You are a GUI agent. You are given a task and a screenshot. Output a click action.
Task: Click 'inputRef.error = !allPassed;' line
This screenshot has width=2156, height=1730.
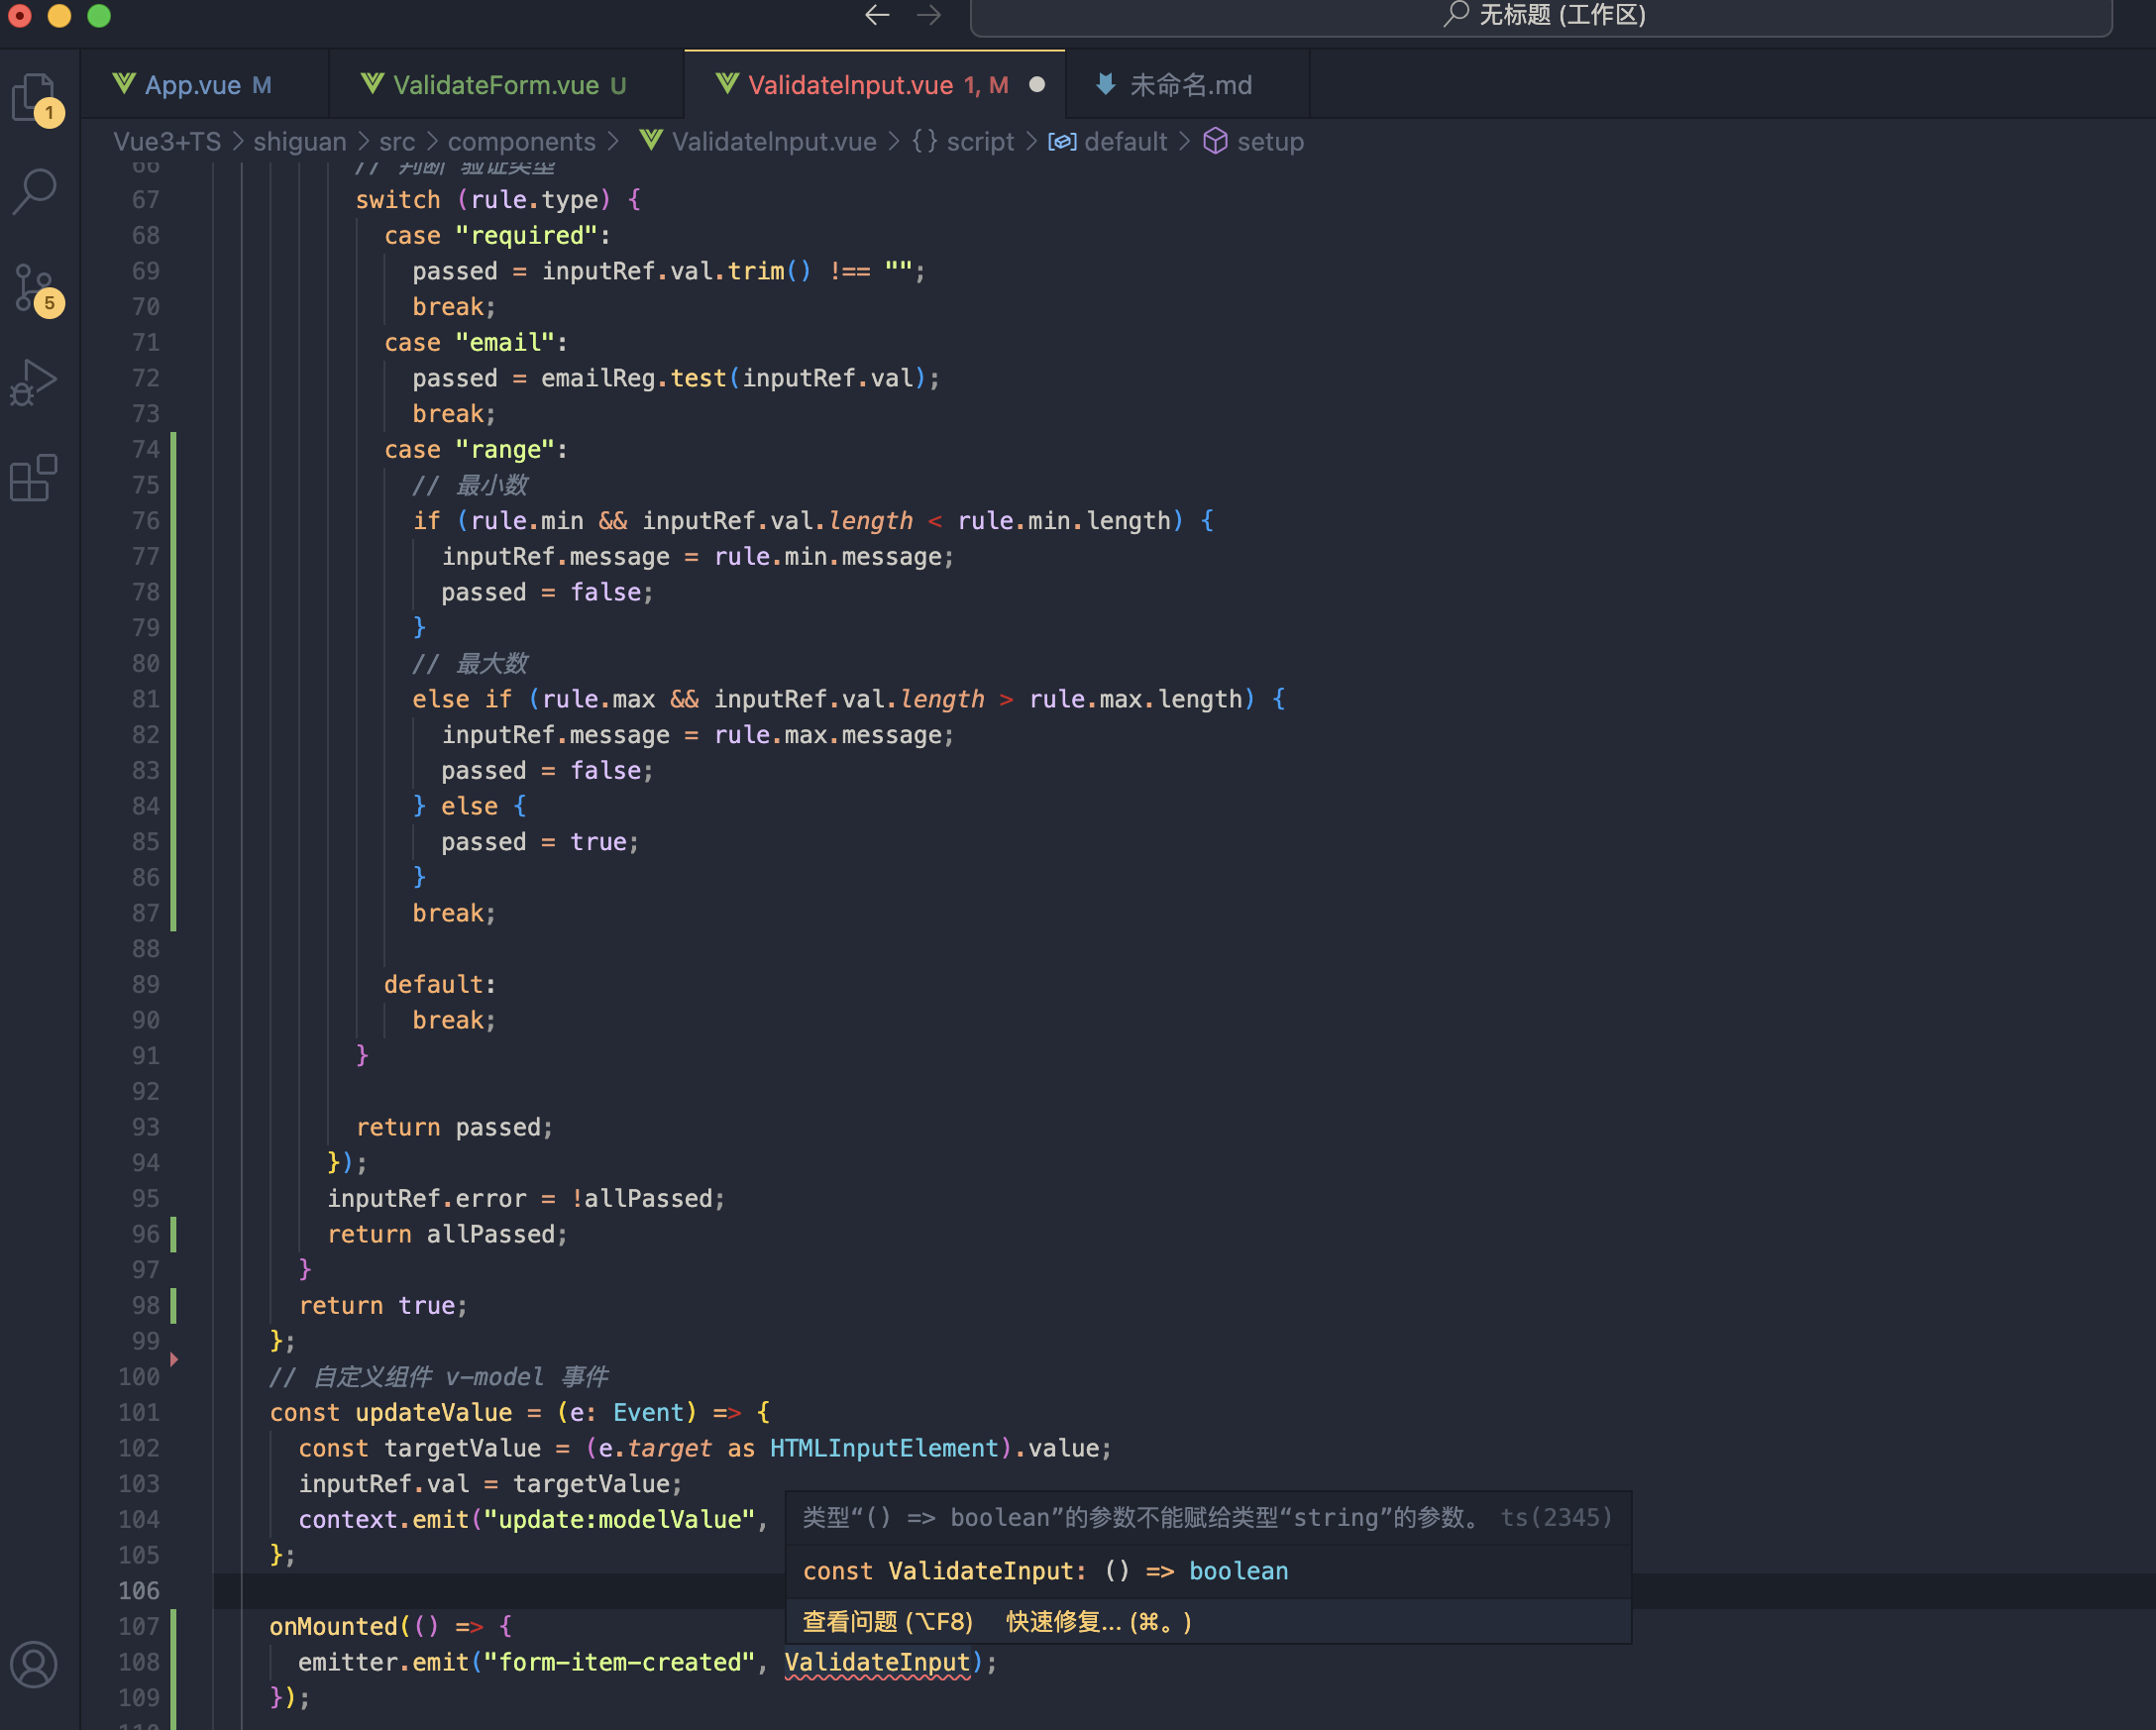526,1199
